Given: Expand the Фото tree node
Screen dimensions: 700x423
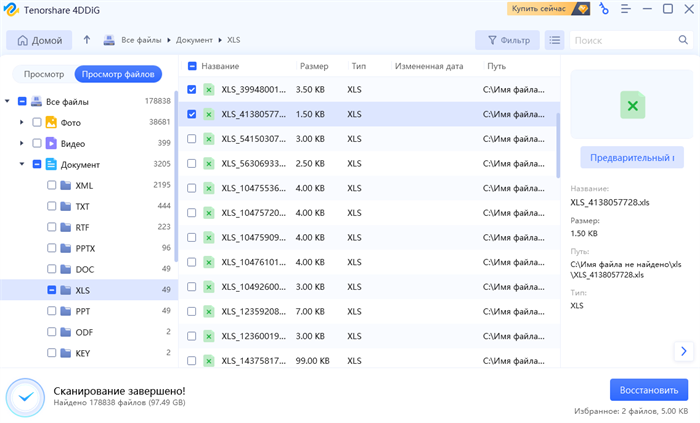Looking at the screenshot, I should (21, 122).
